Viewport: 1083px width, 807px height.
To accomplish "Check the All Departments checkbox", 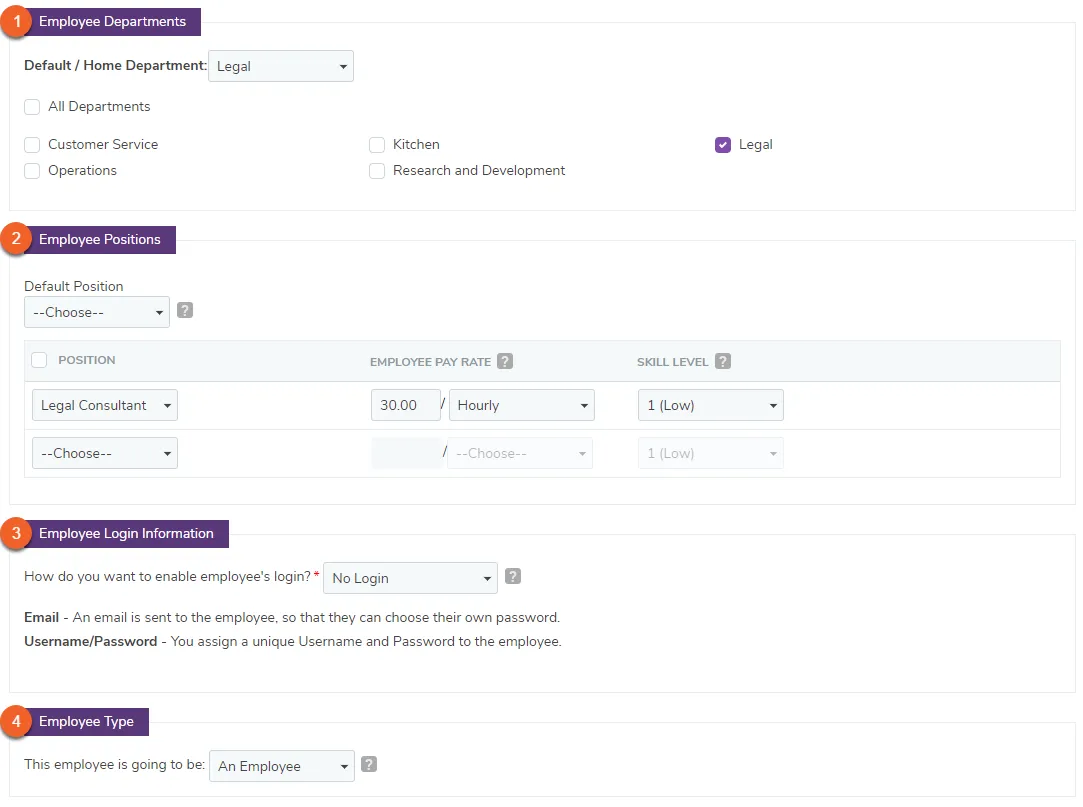I will tap(32, 107).
